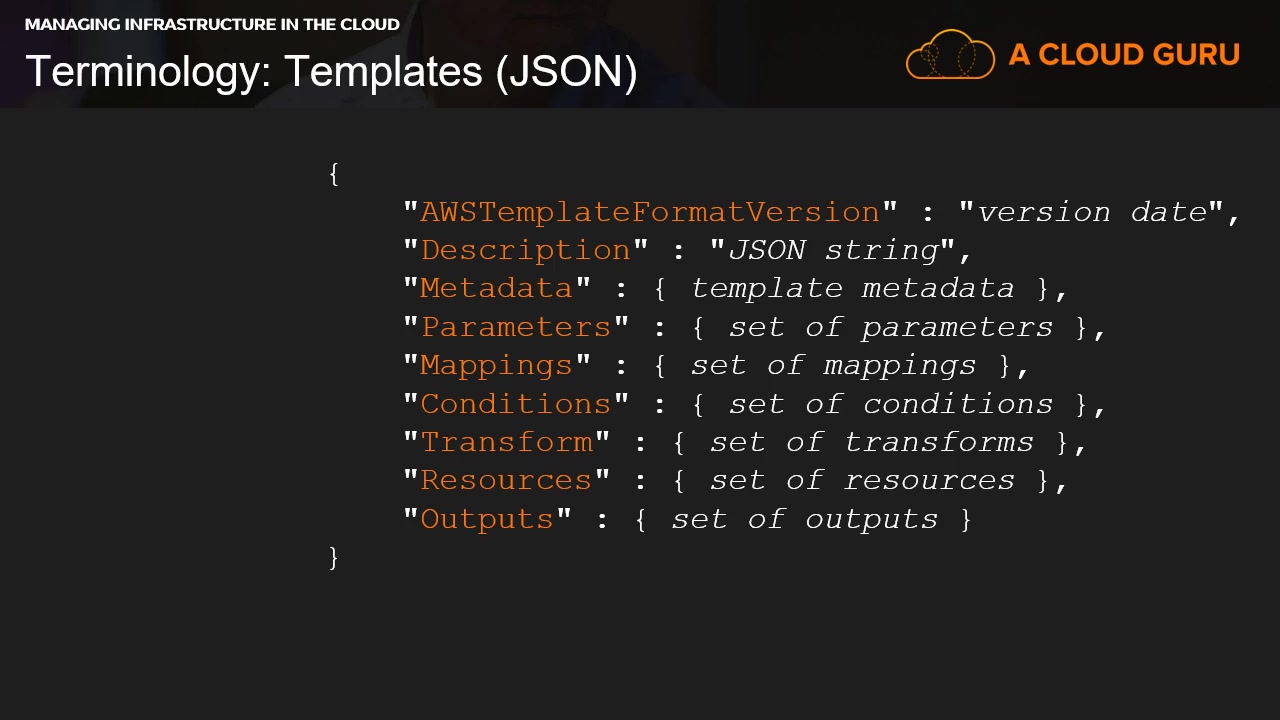Image resolution: width=1280 pixels, height=720 pixels.
Task: Click the "set of parameters" placeholder text
Action: point(890,327)
